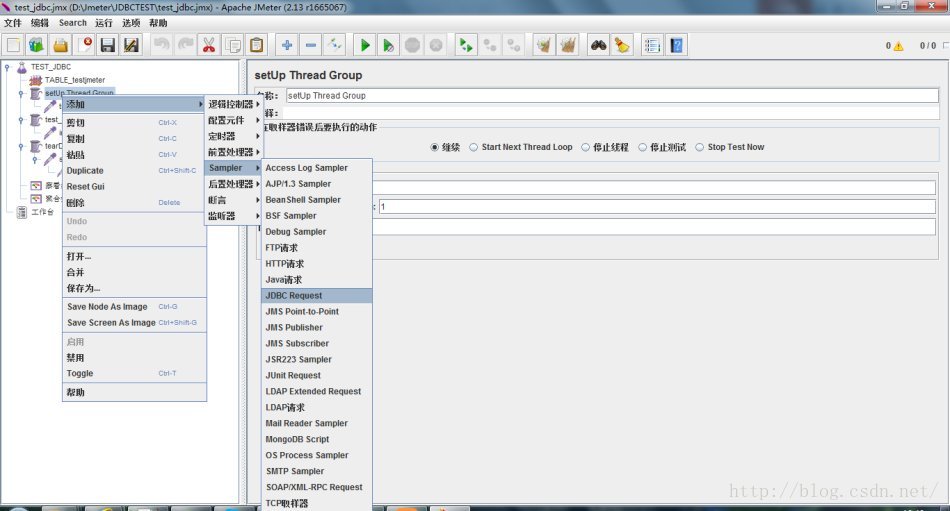Open the 编辑 menu
Screen dimensions: 950x511
(x=40, y=23)
